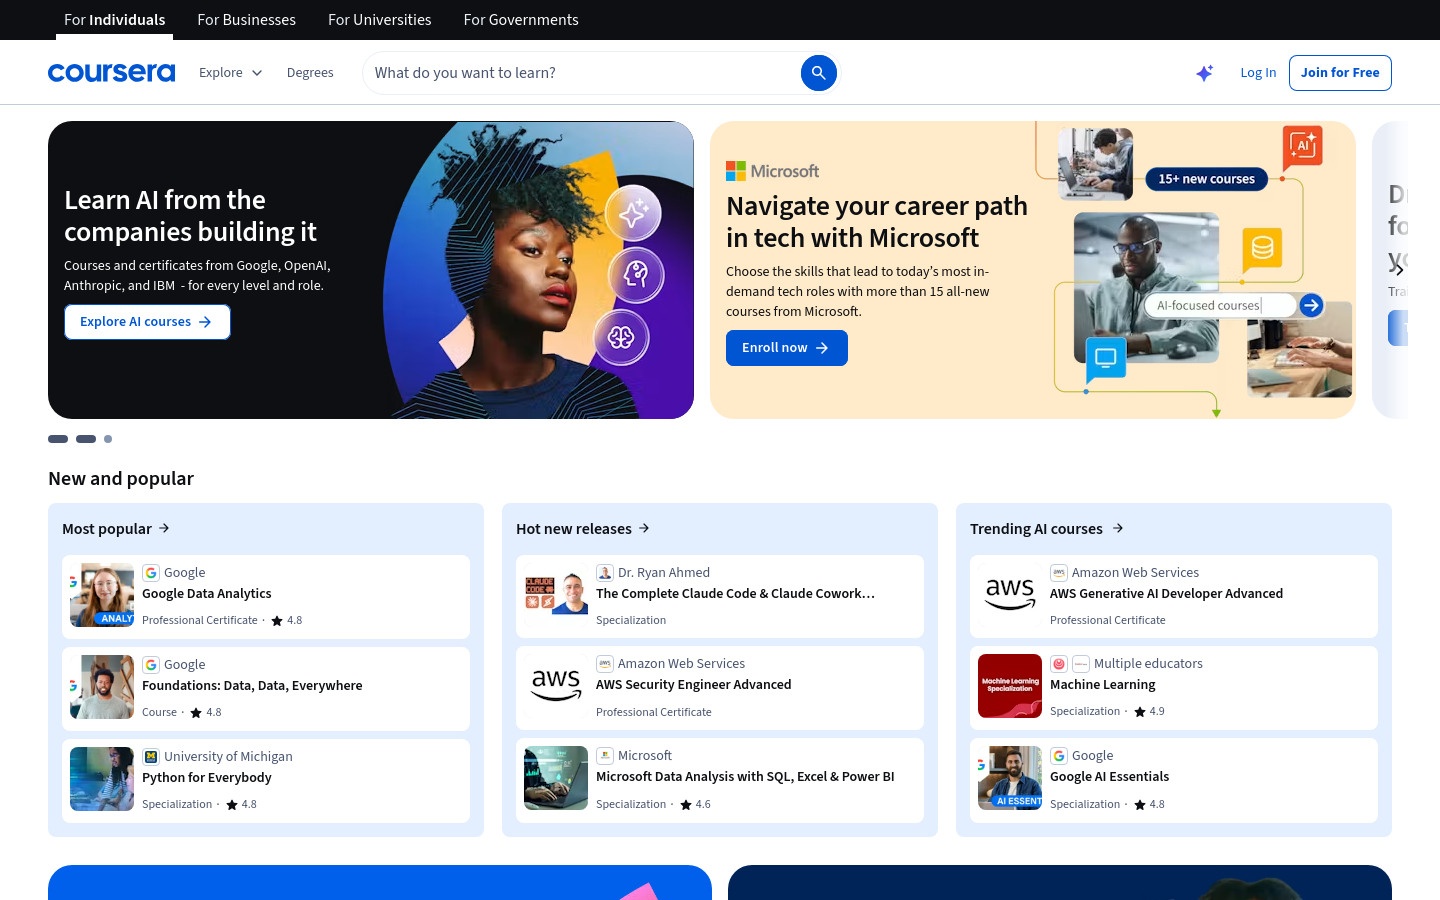Open Microsoft Data Analysis with SQL title
The height and width of the screenshot is (900, 1440).
(x=745, y=777)
